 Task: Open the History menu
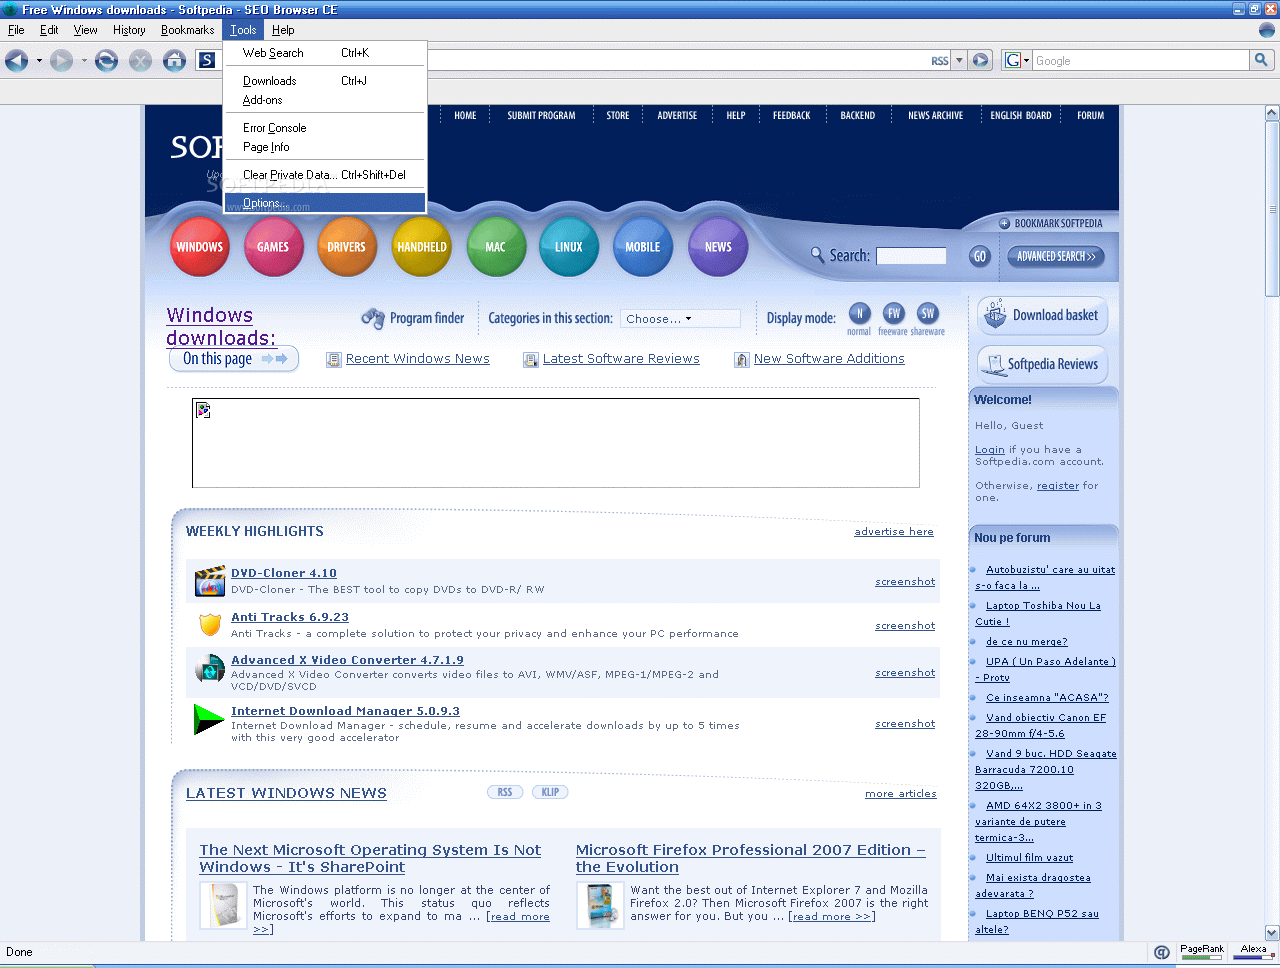[x=129, y=30]
